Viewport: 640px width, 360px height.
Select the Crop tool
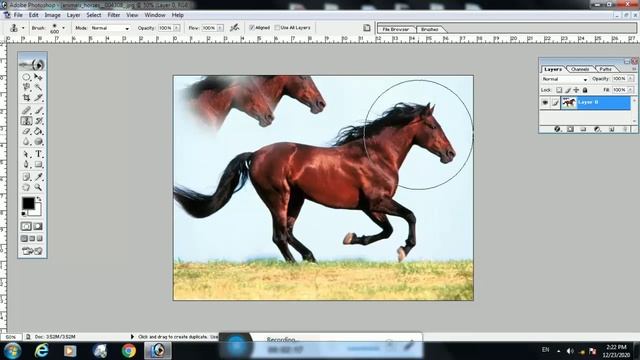26,98
